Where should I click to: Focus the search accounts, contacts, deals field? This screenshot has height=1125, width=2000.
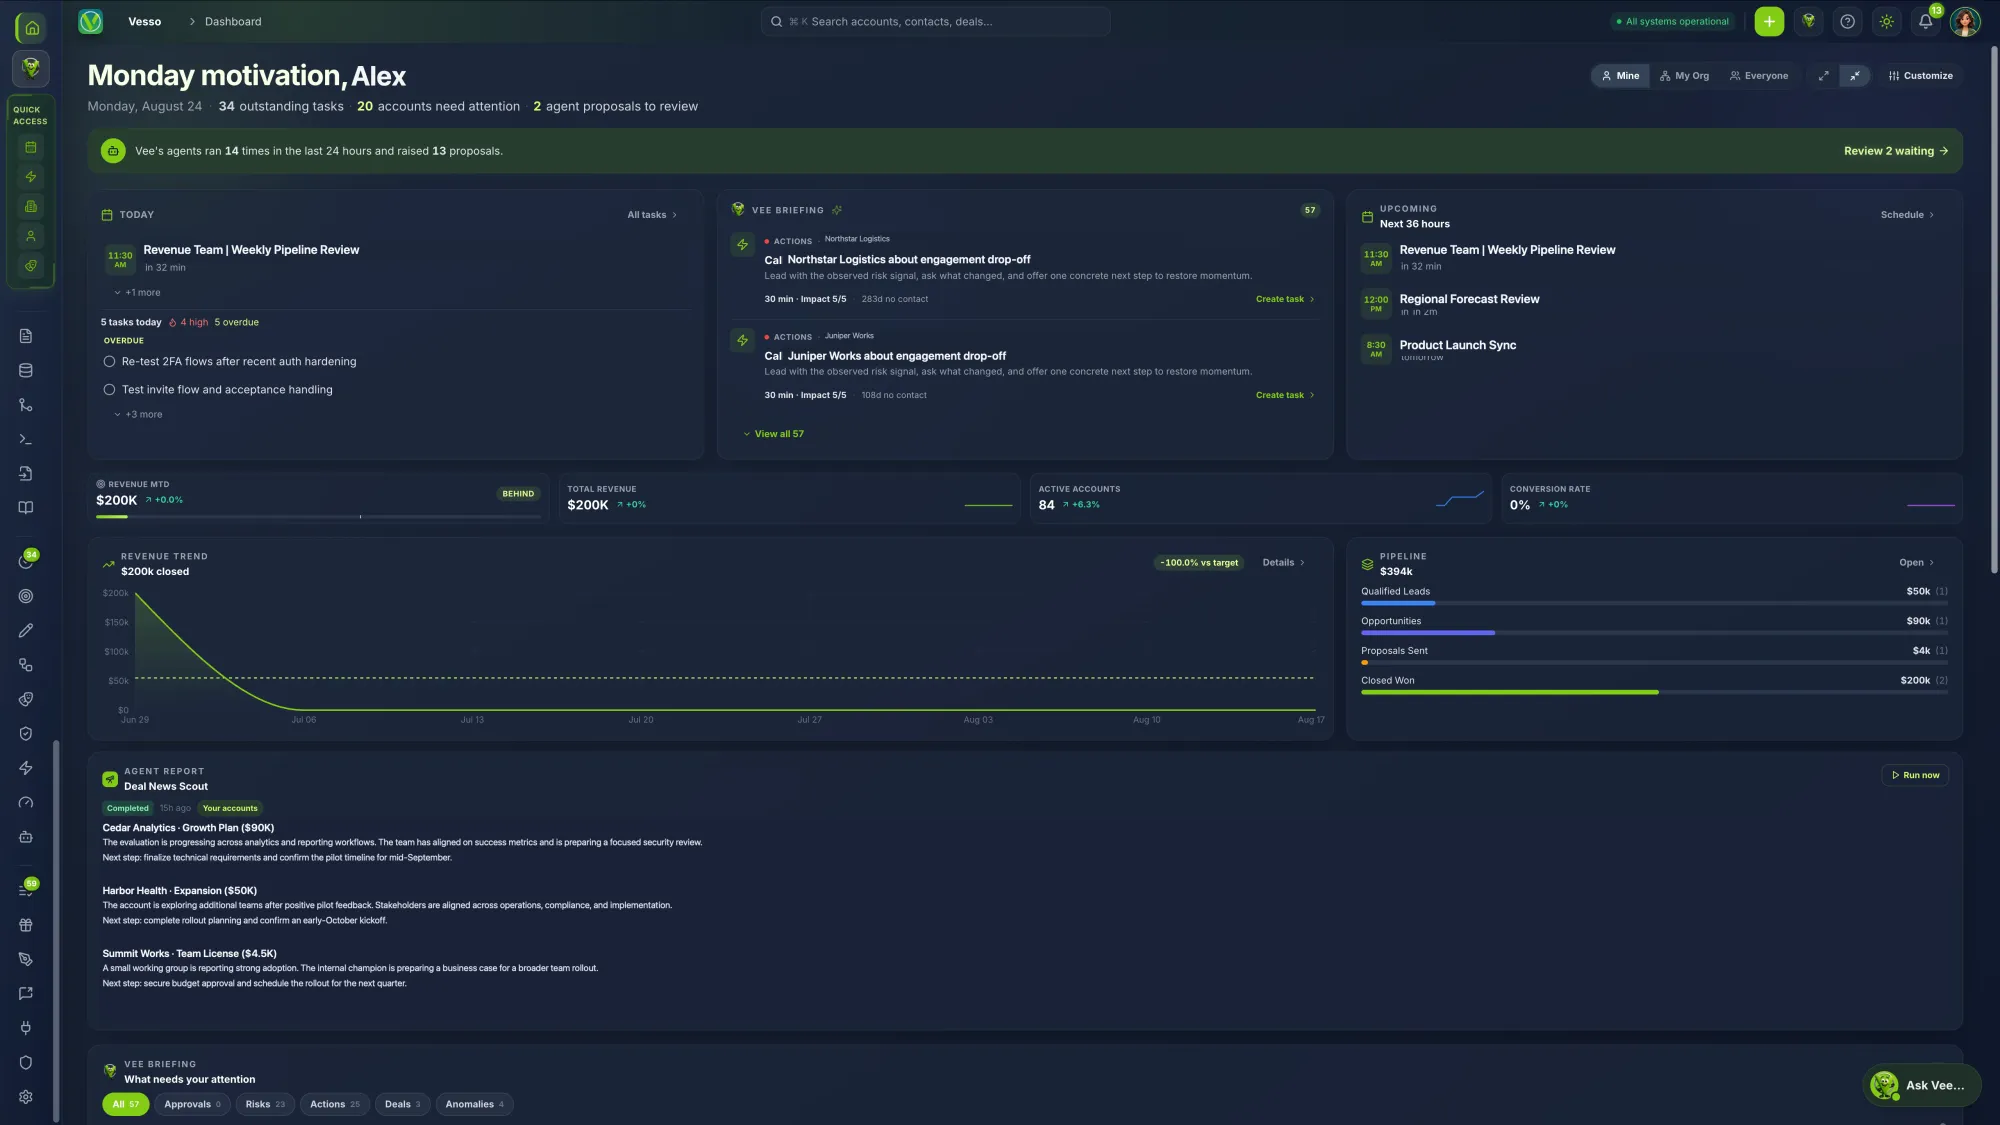click(935, 21)
